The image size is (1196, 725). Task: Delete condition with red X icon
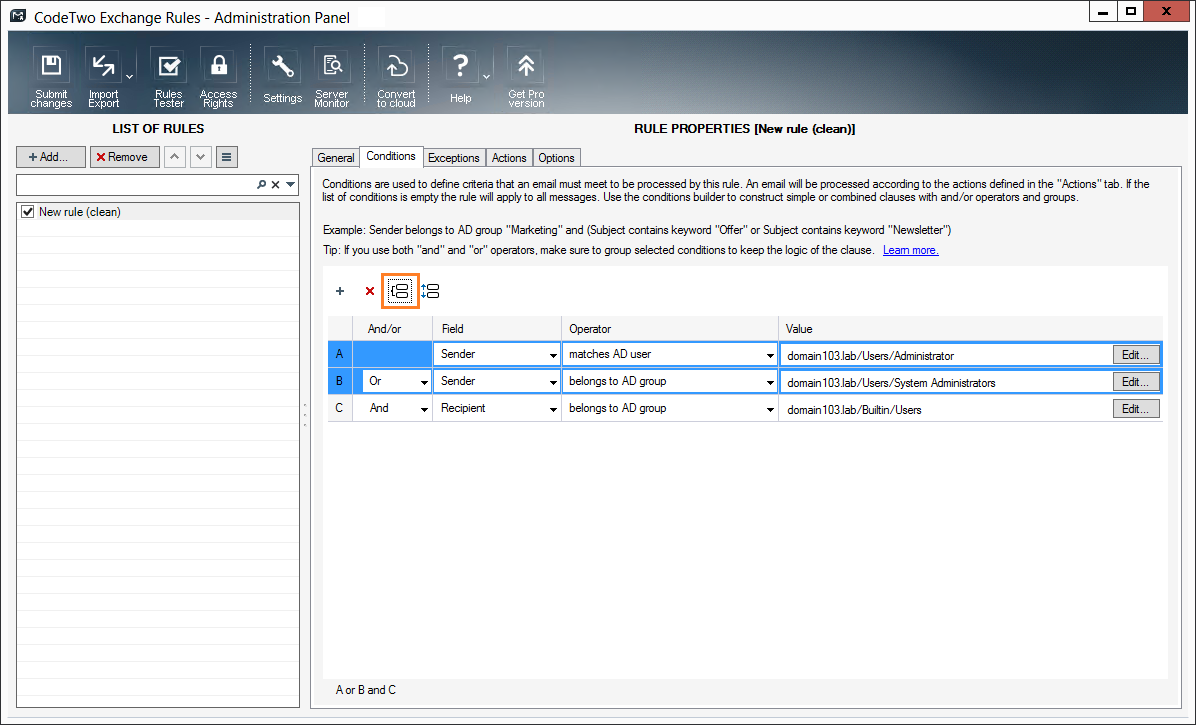point(370,291)
